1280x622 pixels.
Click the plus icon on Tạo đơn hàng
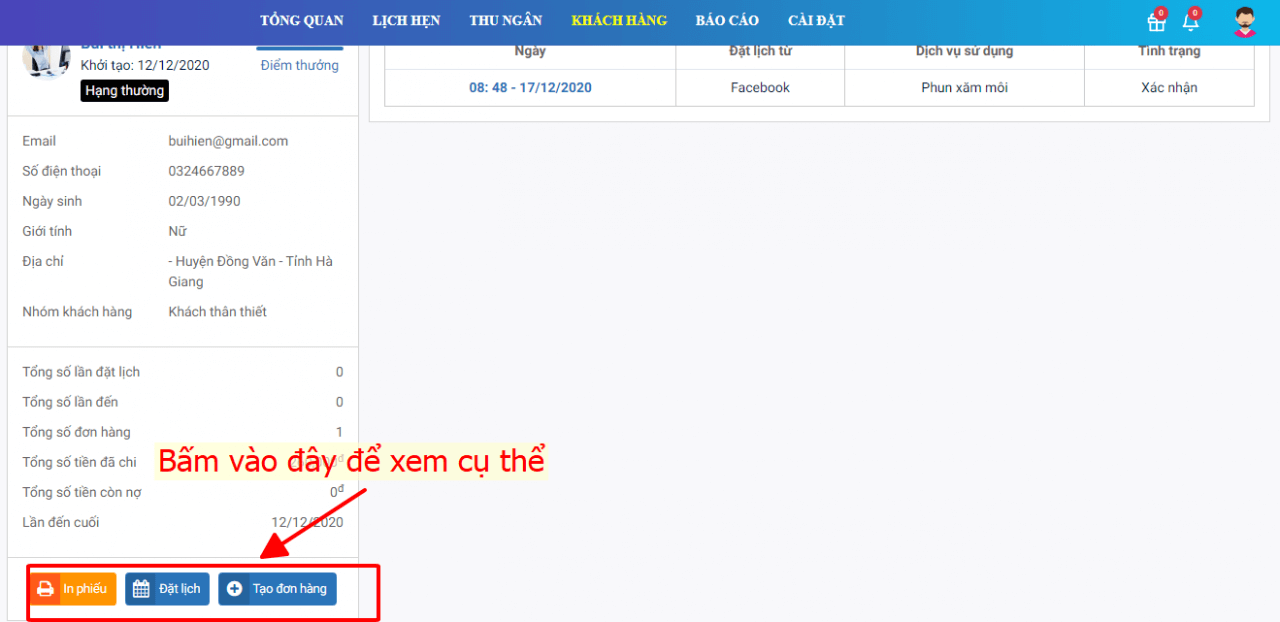pos(235,589)
